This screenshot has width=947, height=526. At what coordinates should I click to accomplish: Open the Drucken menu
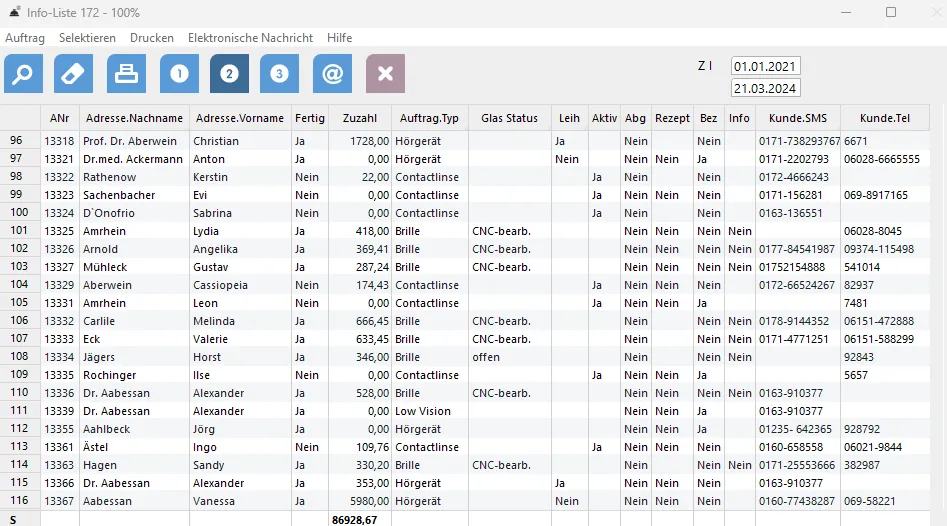[x=152, y=38]
